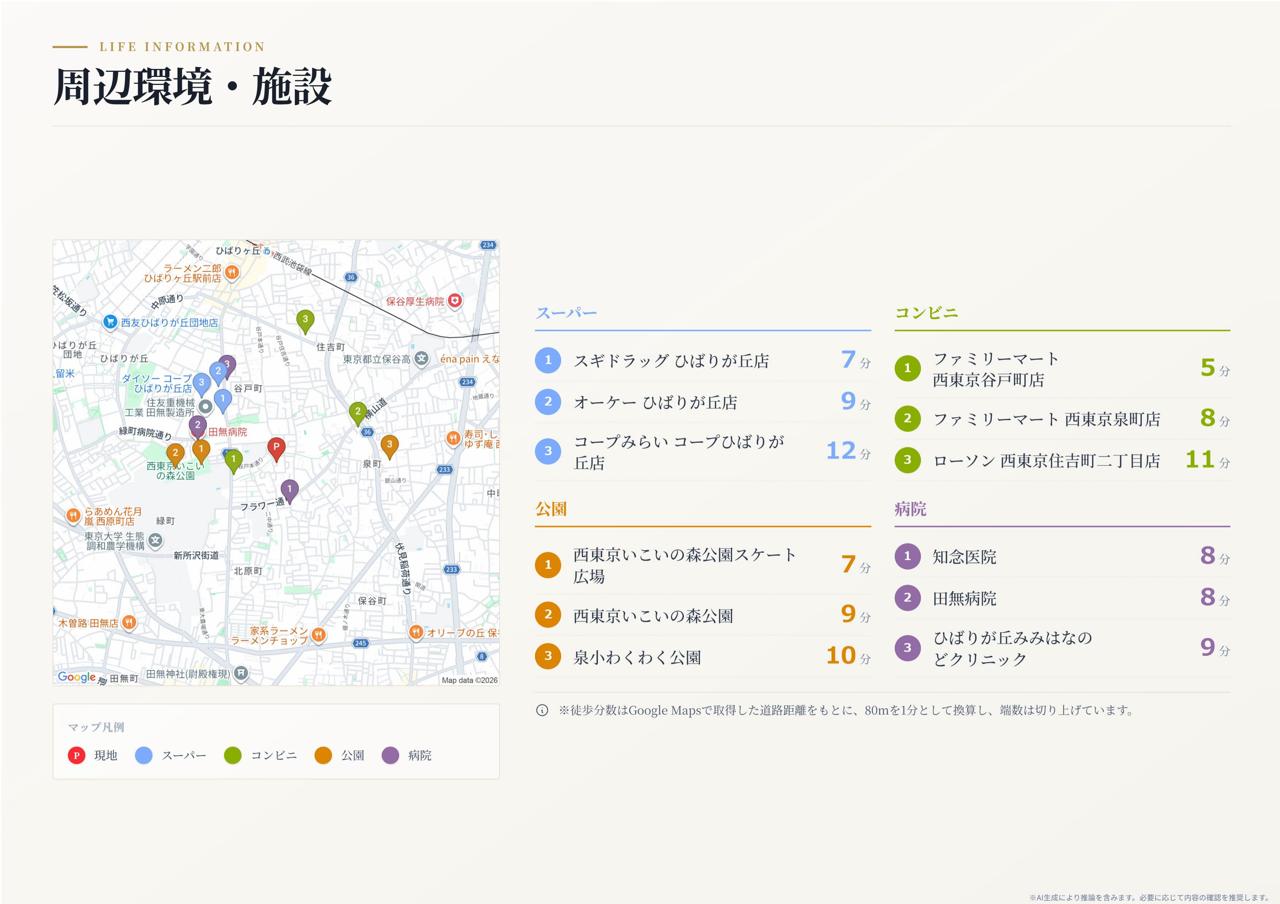
Task: Click the スギドラッグ ひばりが丘店 entry name
Action: [671, 361]
